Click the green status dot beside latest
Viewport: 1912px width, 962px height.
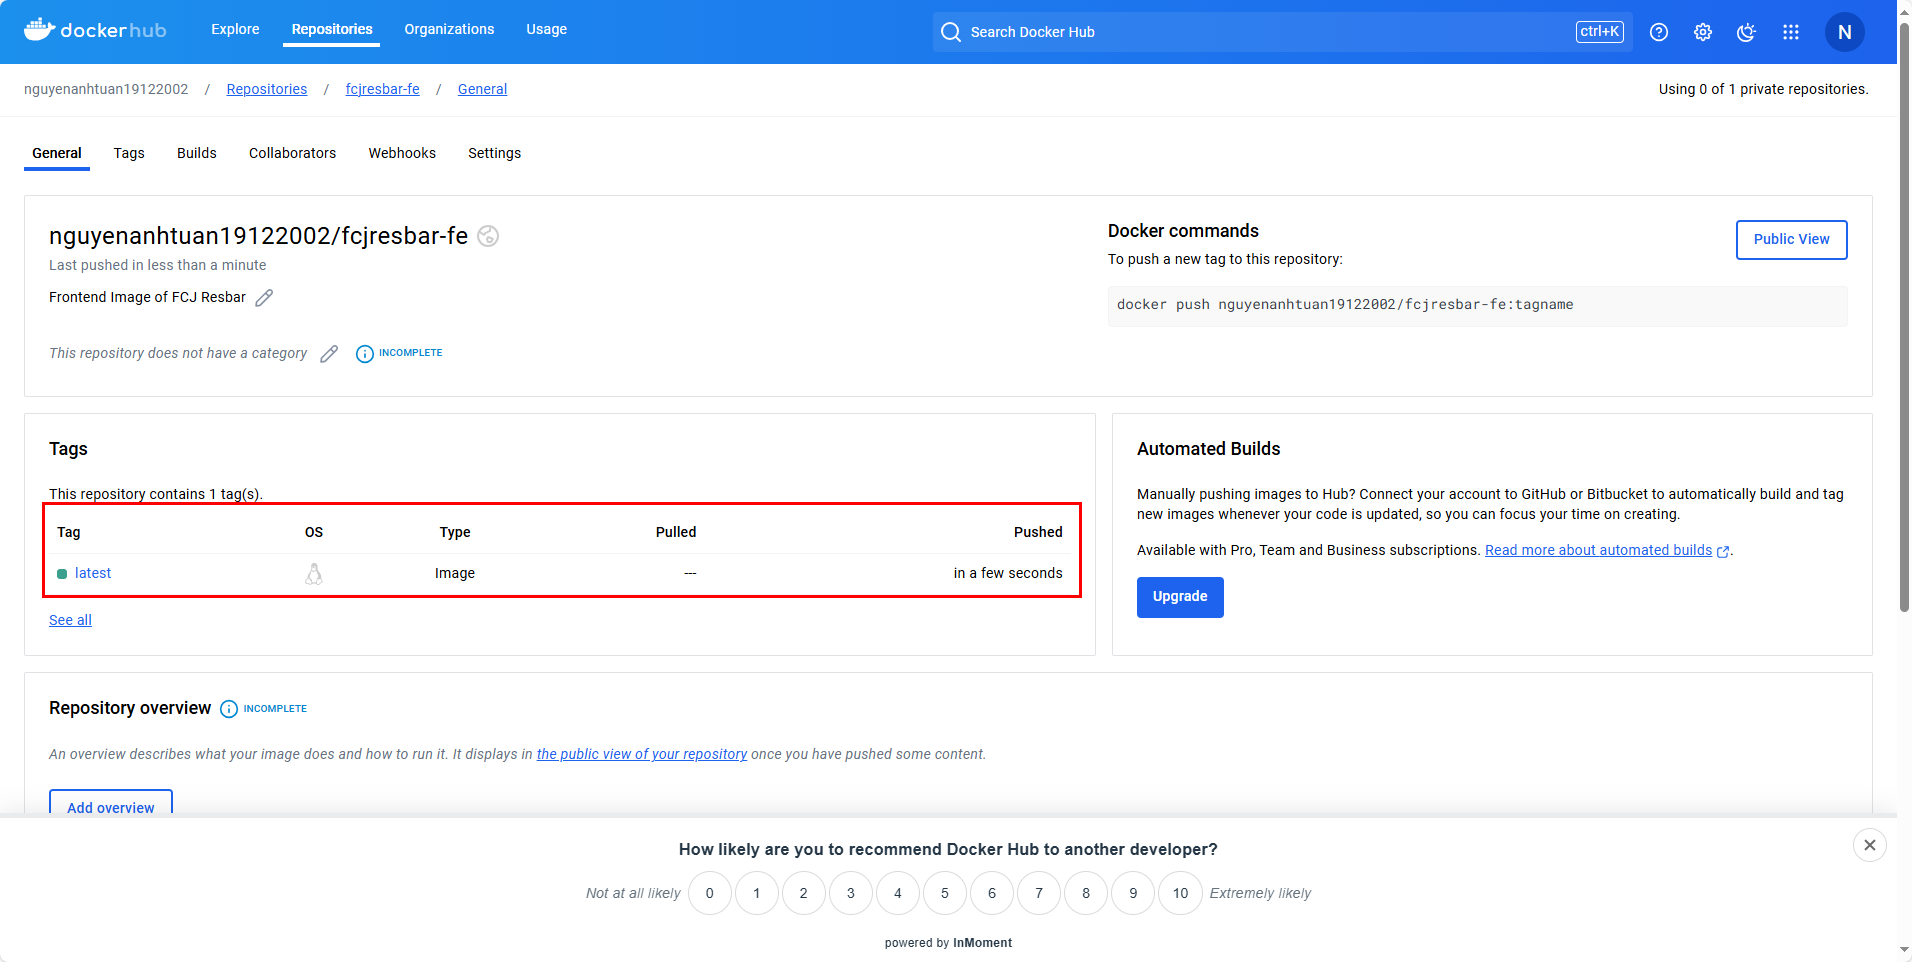(62, 574)
